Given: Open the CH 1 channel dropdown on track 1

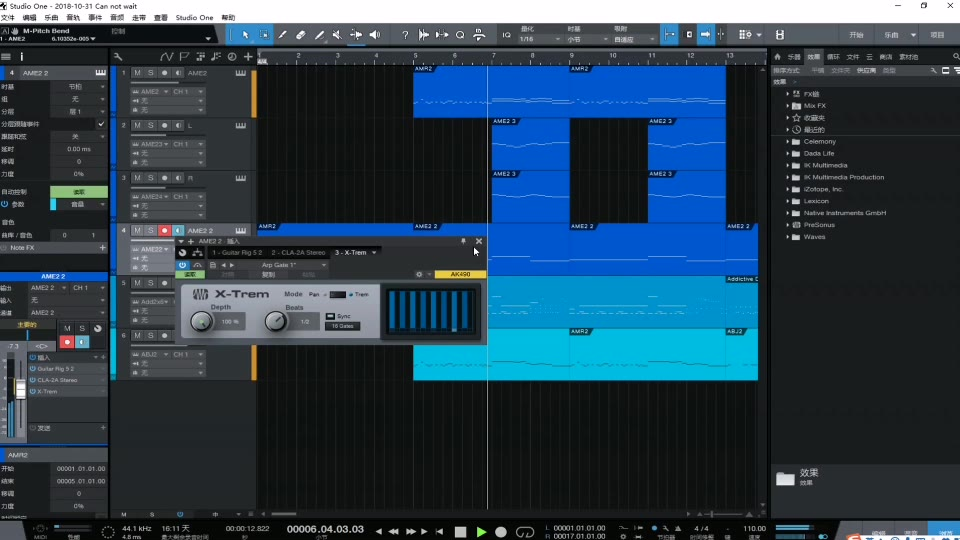Looking at the screenshot, I should pos(188,92).
